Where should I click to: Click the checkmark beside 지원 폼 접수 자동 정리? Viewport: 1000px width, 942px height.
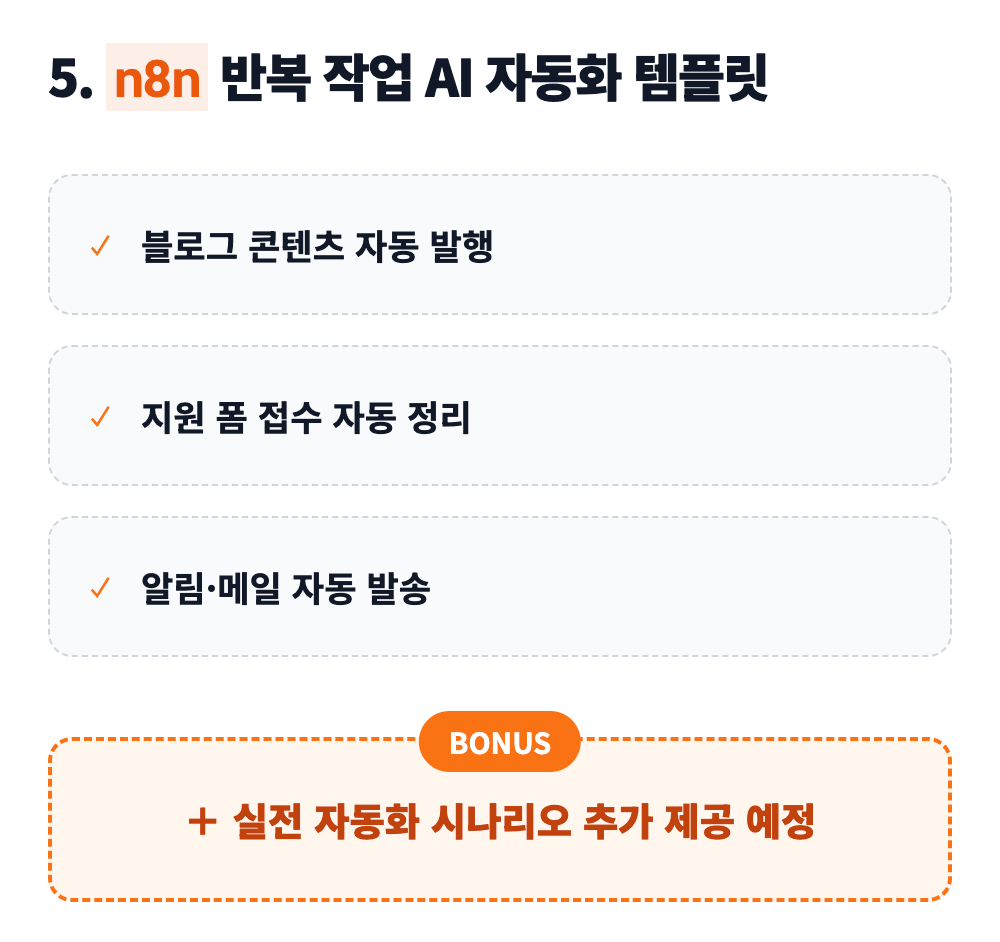coord(99,417)
